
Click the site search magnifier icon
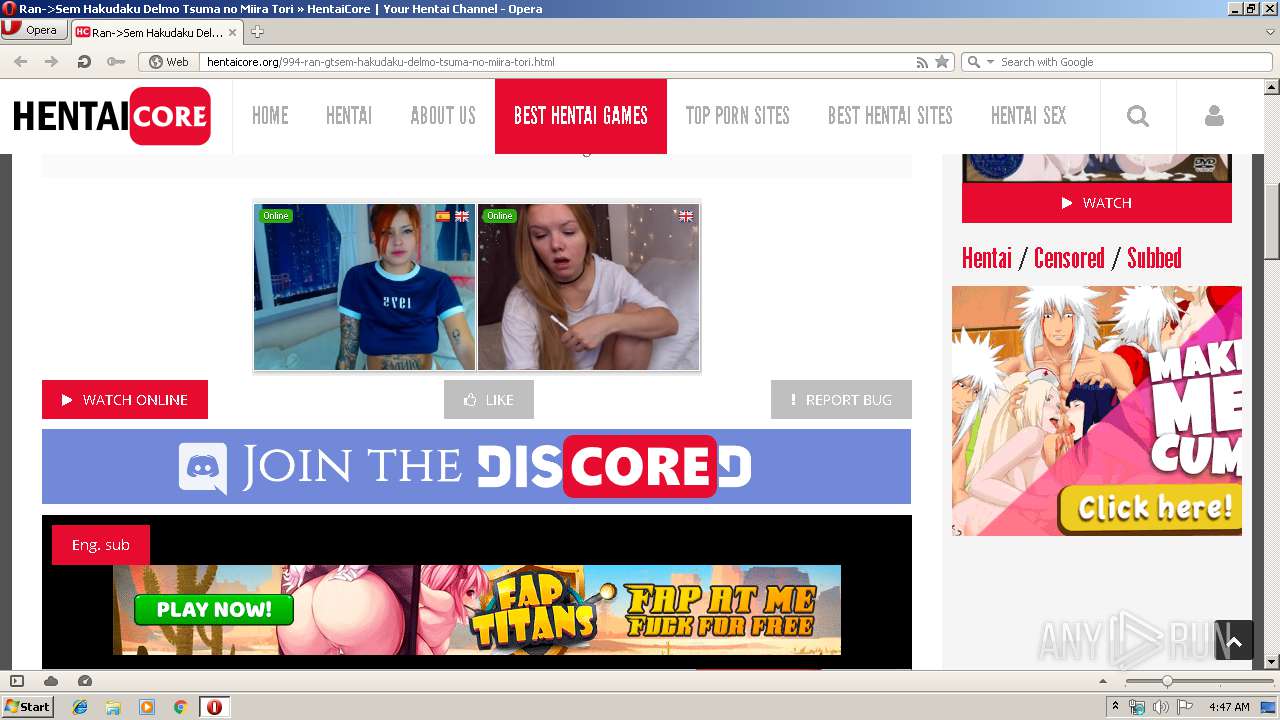point(1138,116)
